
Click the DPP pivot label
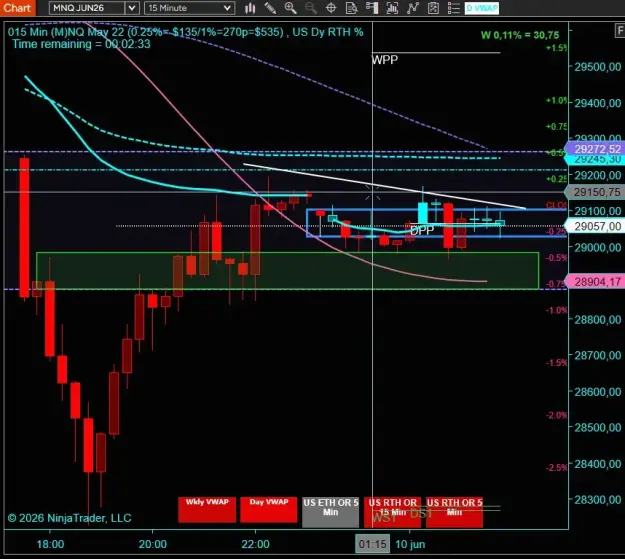click(422, 230)
